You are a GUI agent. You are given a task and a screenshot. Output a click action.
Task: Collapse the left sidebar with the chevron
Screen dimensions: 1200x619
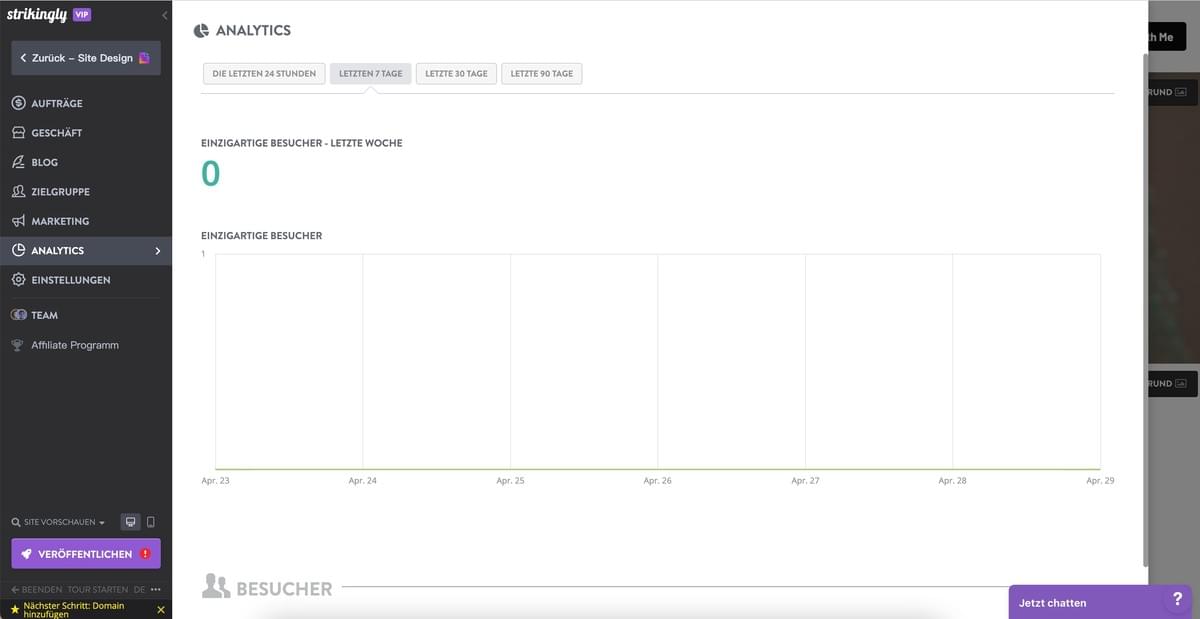click(163, 14)
